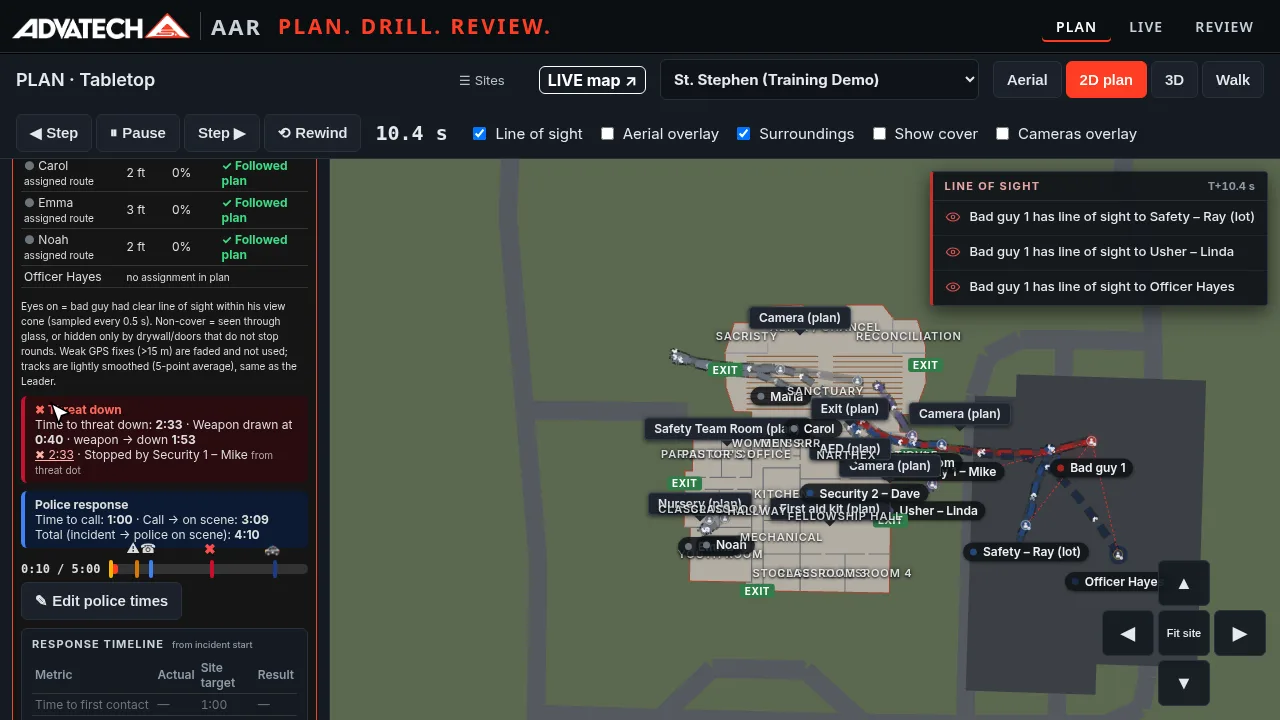This screenshot has height=720, width=1280.
Task: Switch to the Walk view
Action: pos(1233,80)
